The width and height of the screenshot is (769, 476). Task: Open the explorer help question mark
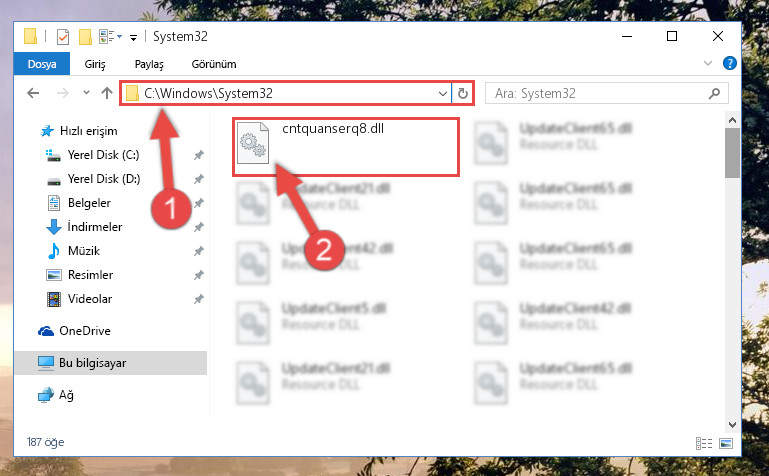tap(729, 63)
